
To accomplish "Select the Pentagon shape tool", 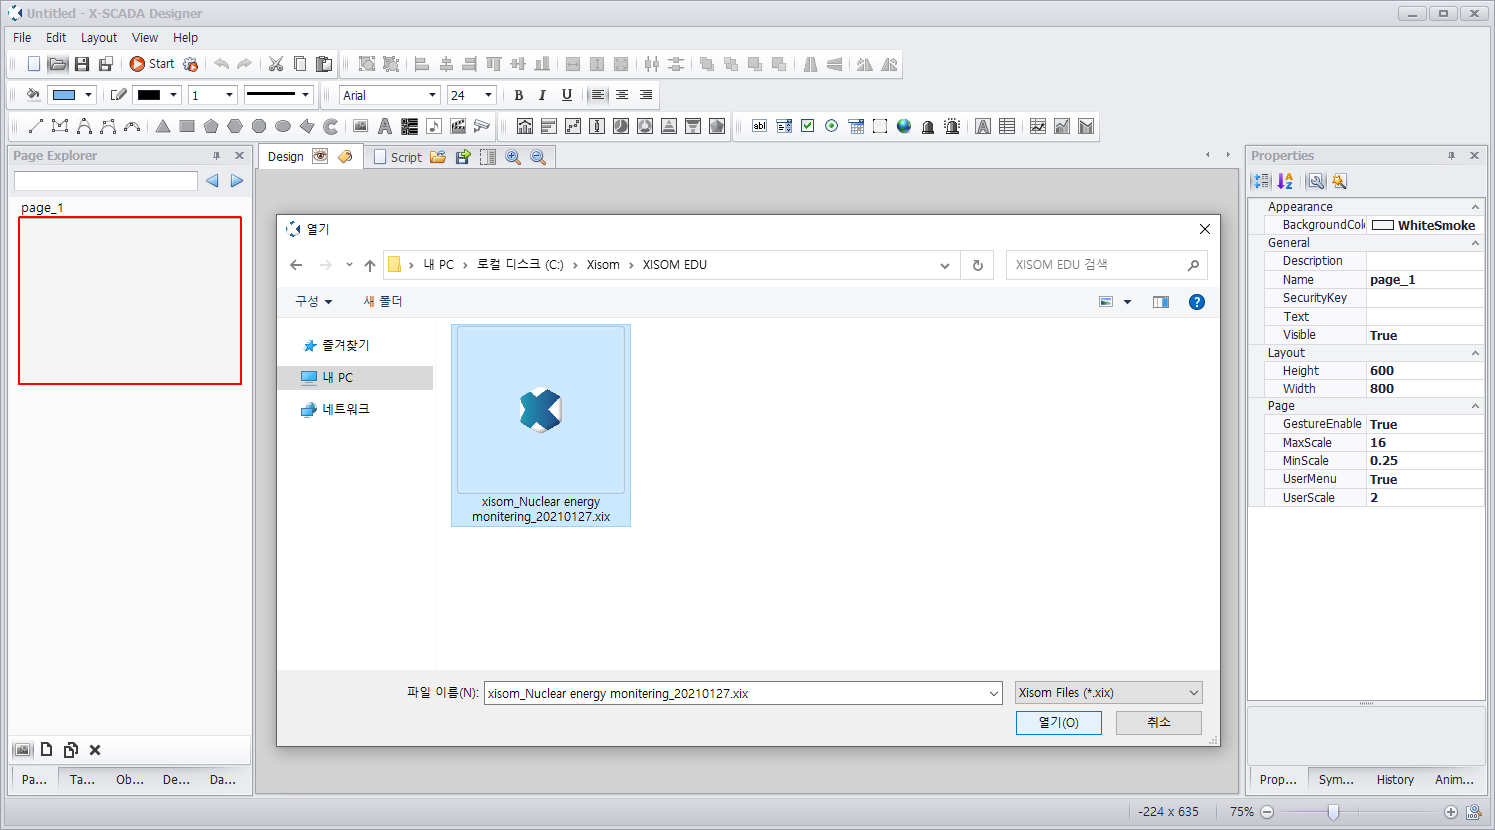I will [x=211, y=126].
